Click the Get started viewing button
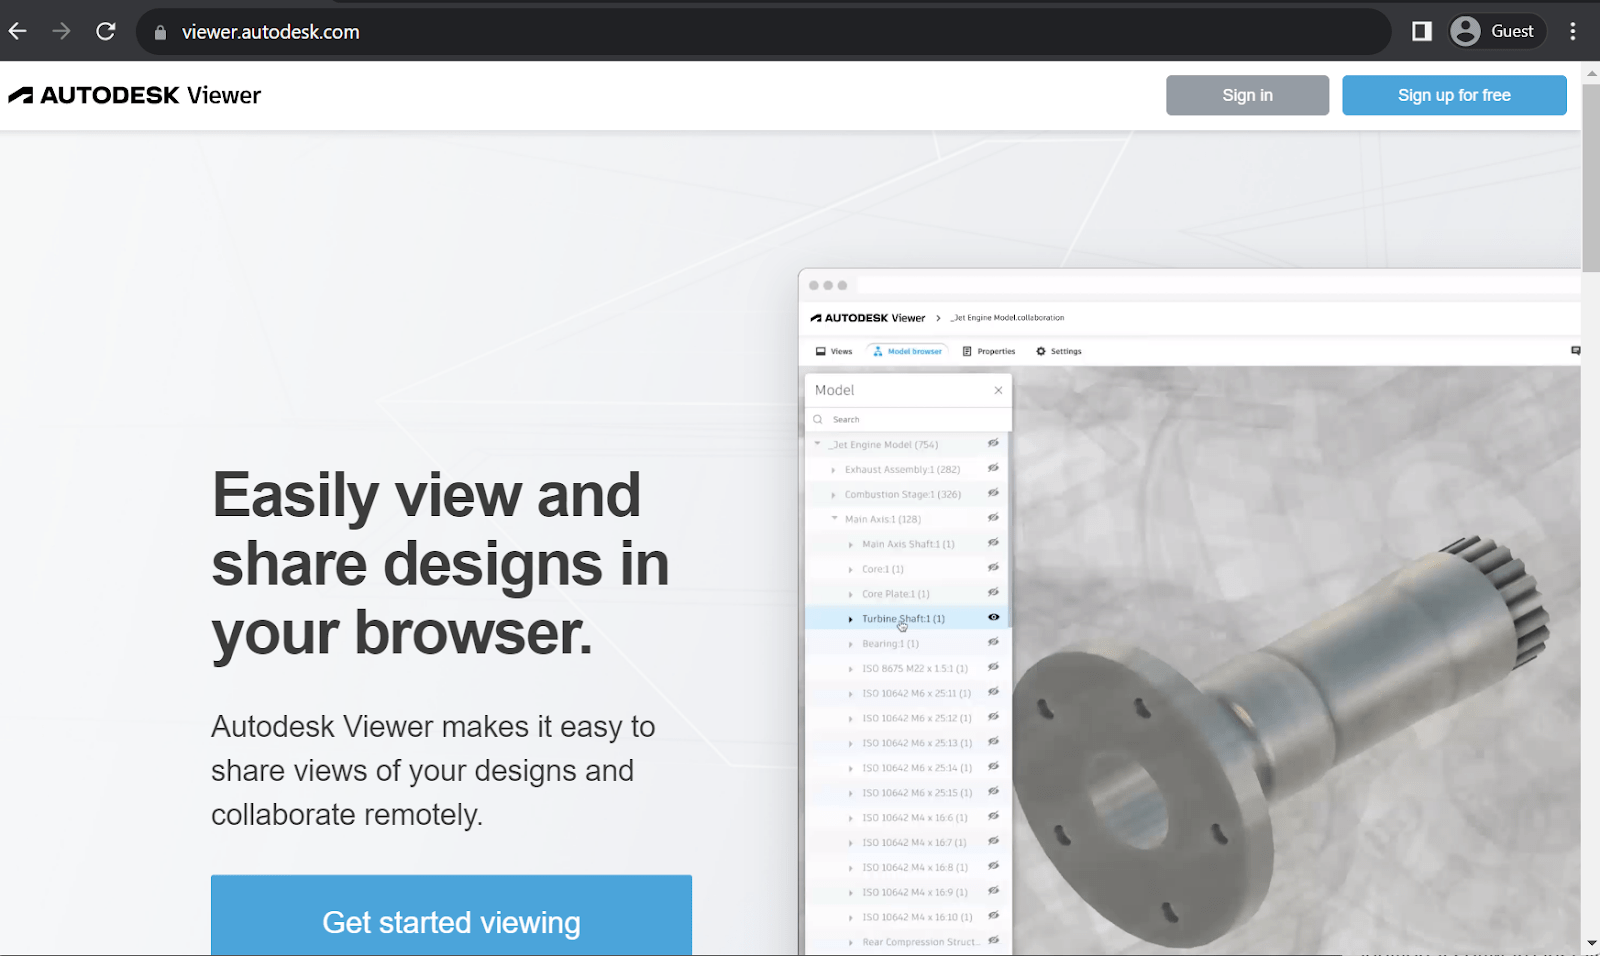Image resolution: width=1600 pixels, height=956 pixels. click(x=451, y=922)
